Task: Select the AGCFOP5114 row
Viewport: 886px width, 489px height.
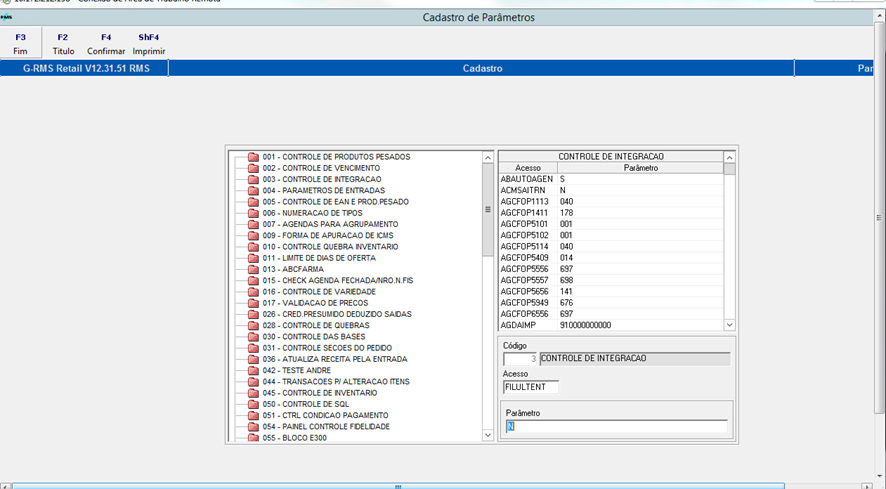Action: coord(611,246)
